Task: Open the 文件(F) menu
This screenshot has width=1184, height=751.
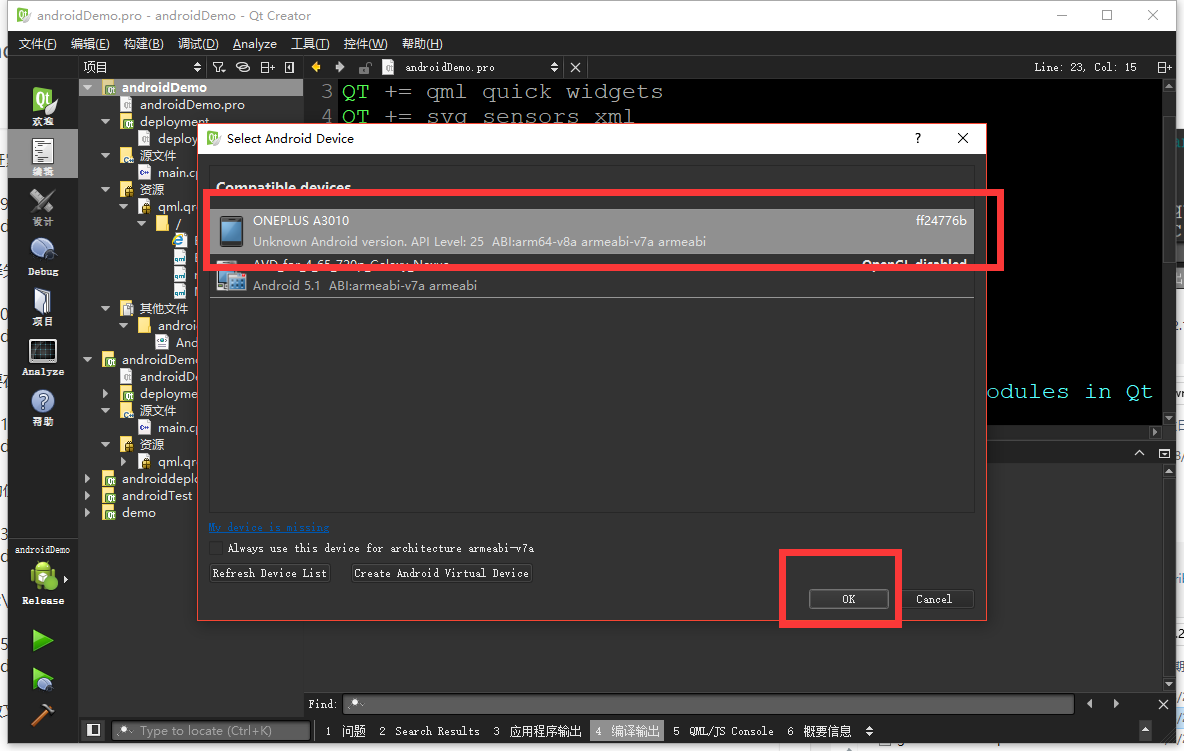Action: [x=37, y=44]
